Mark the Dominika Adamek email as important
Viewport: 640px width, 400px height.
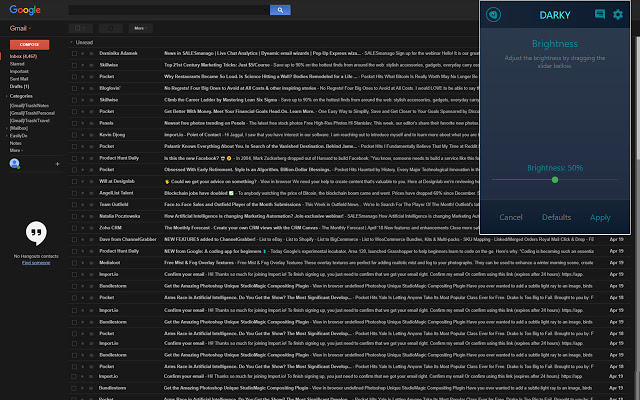pos(91,53)
